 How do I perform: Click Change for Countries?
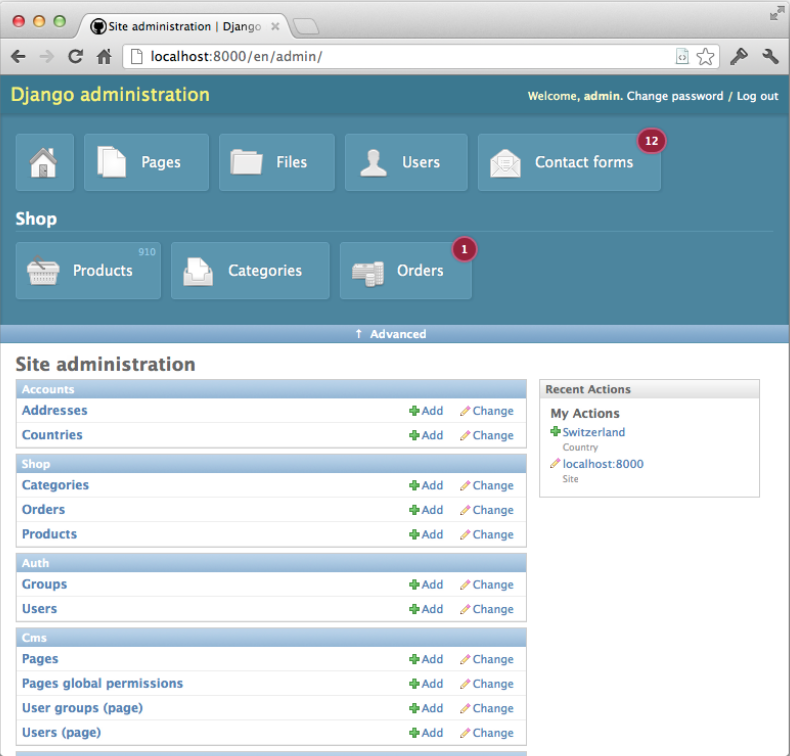pyautogui.click(x=487, y=435)
